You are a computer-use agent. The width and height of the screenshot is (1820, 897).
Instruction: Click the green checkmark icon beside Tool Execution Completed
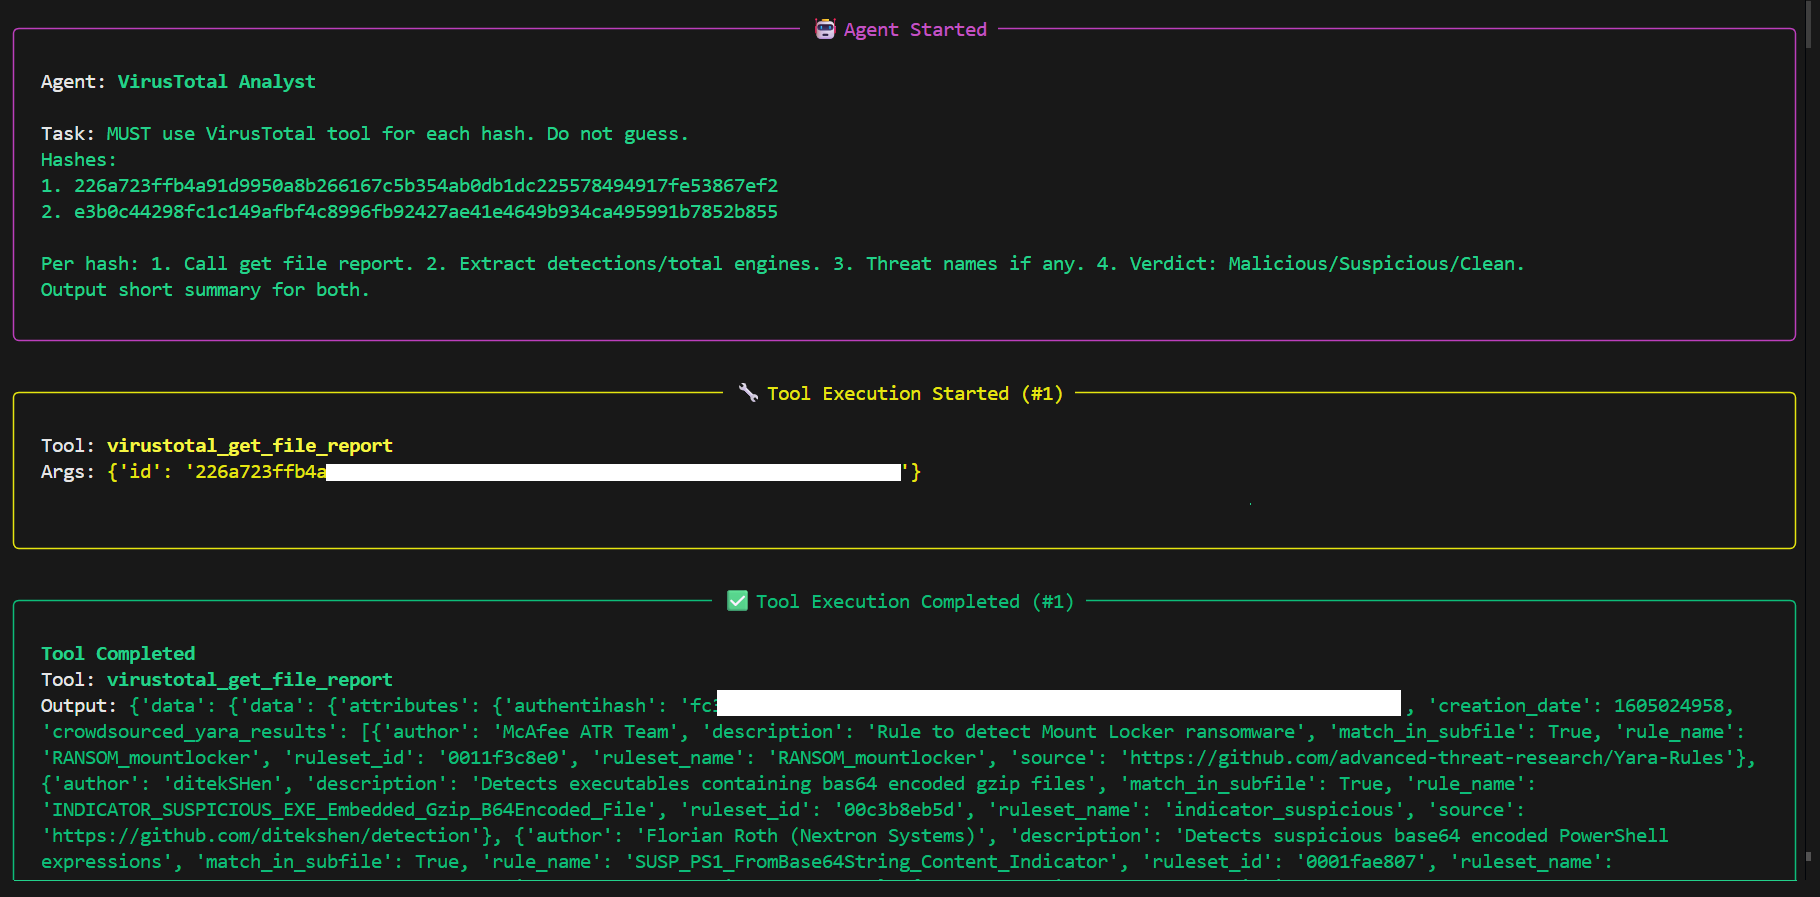(737, 601)
